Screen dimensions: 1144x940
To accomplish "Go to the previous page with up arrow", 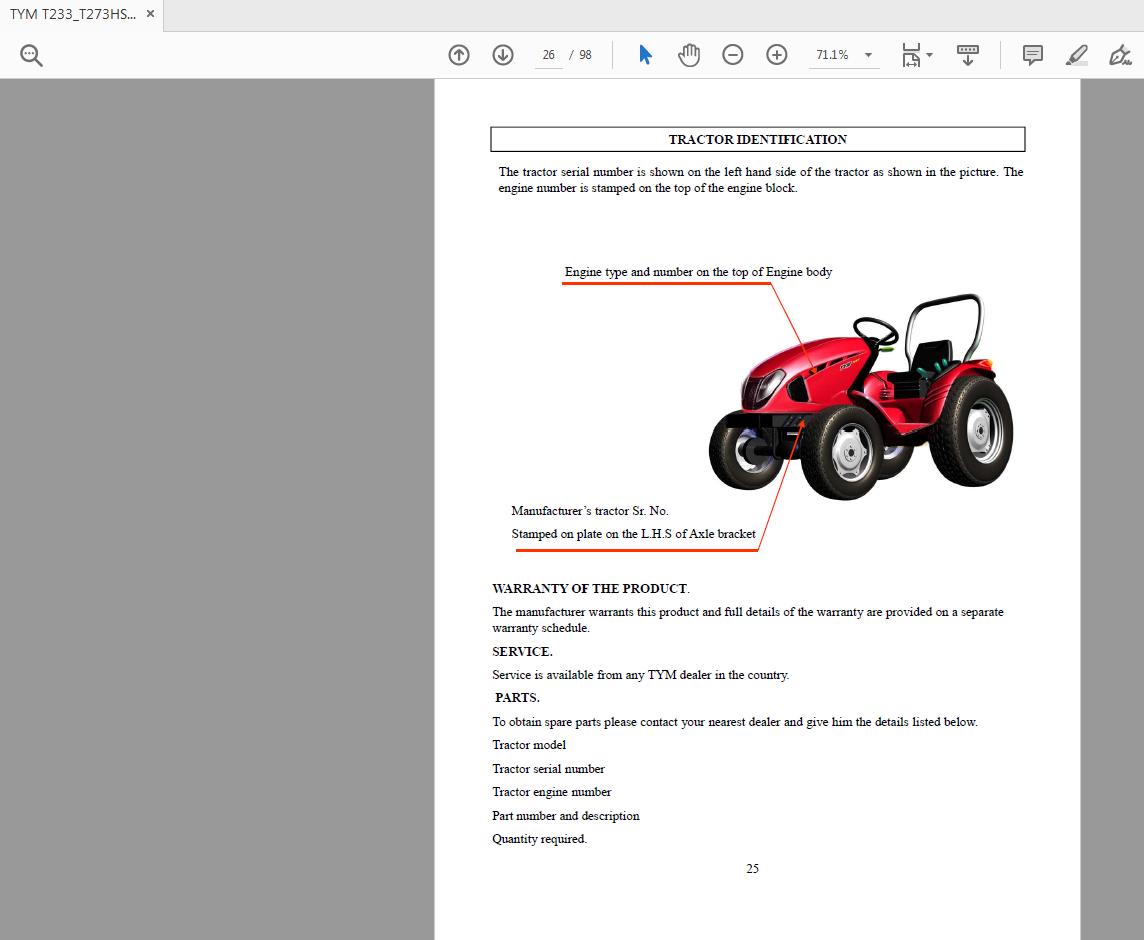I will pos(459,55).
